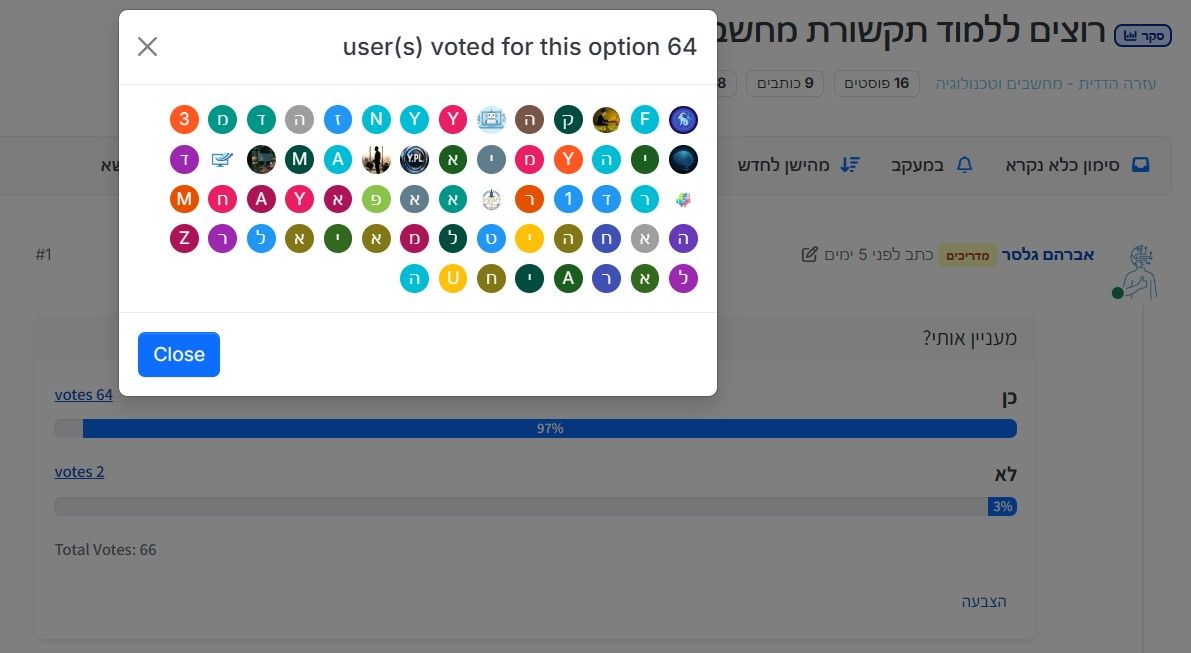Image resolution: width=1191 pixels, height=653 pixels.
Task: Open the category link עזרה הדדית
Action: 1045,84
